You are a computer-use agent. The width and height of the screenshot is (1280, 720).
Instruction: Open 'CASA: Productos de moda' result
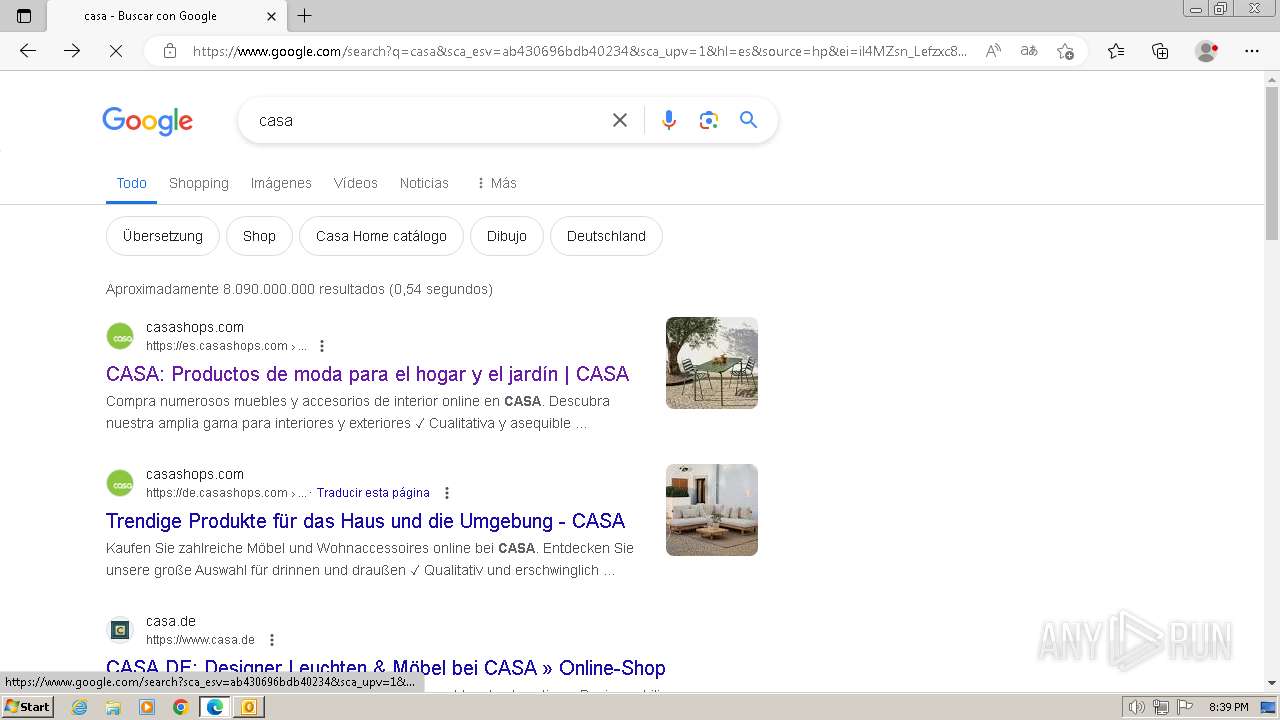point(367,374)
